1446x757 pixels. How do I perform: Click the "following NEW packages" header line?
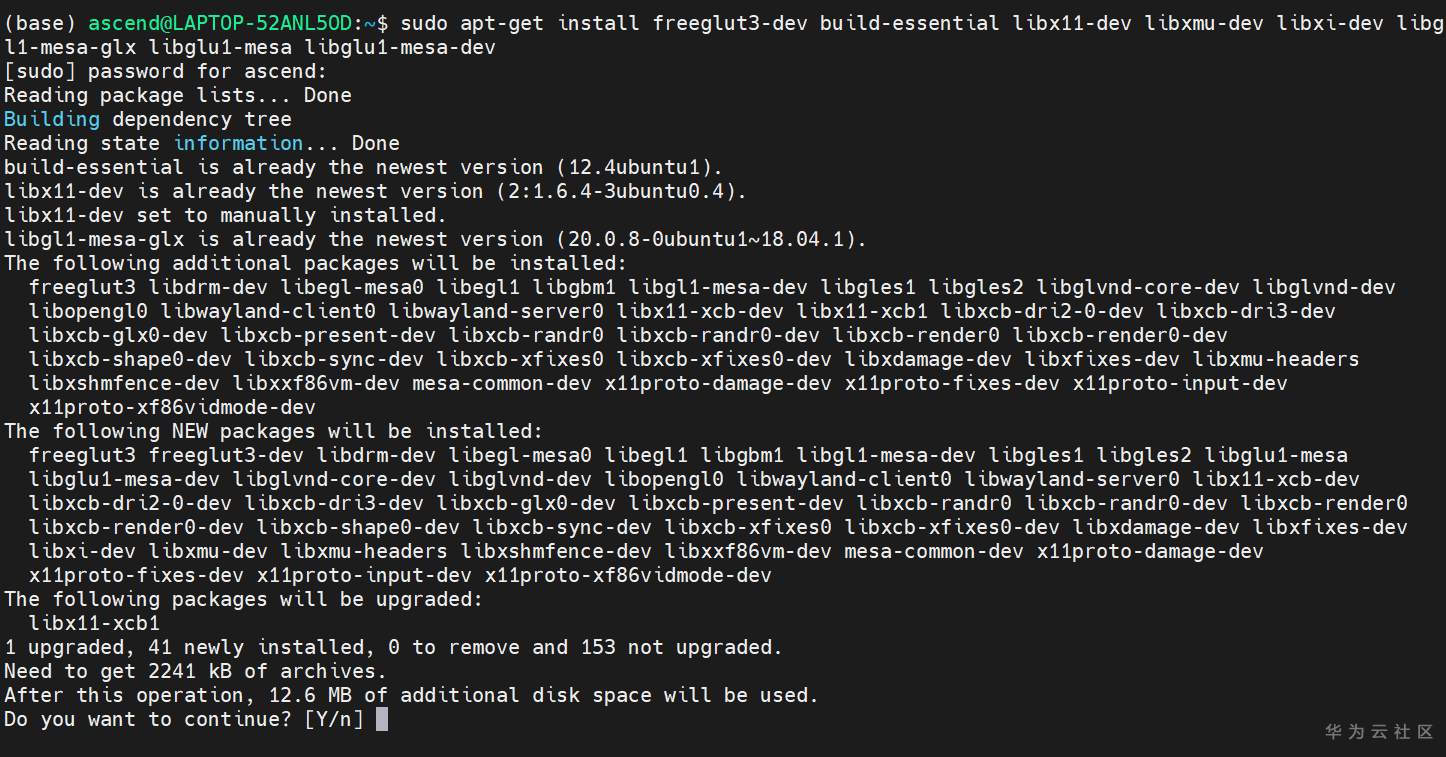pyautogui.click(x=273, y=431)
